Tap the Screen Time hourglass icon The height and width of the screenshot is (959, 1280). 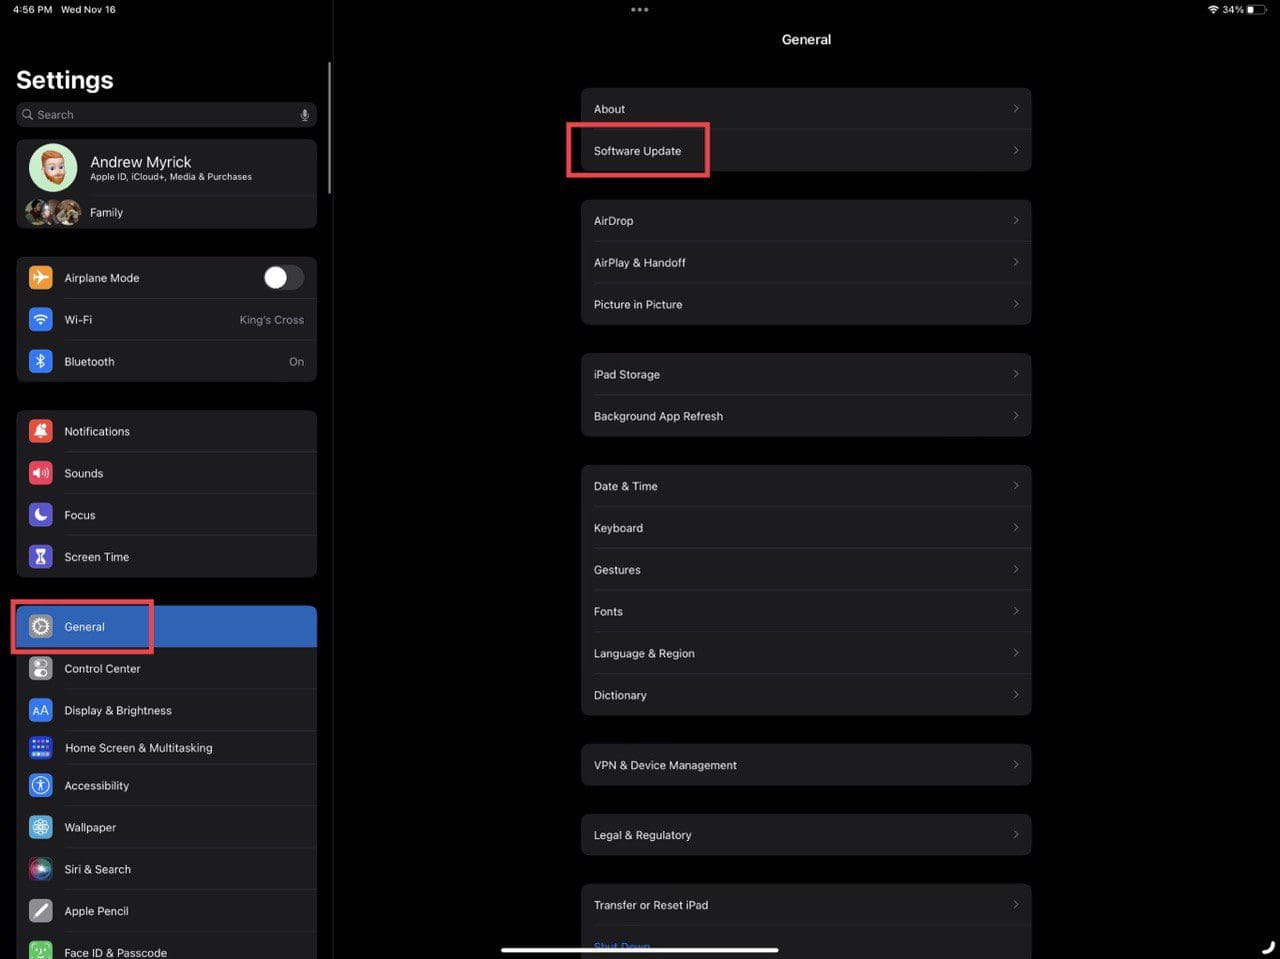click(40, 557)
